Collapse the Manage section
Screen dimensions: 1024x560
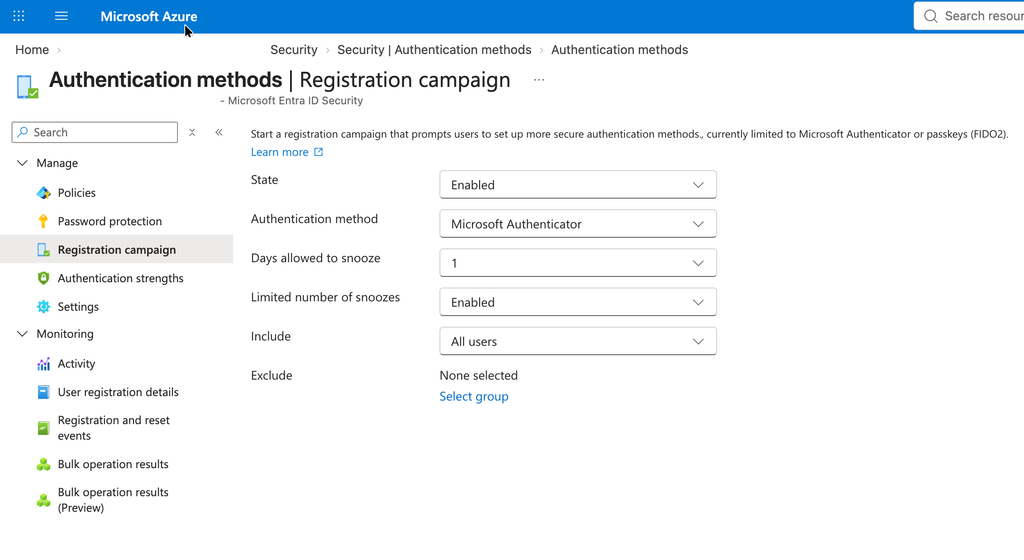point(22,163)
